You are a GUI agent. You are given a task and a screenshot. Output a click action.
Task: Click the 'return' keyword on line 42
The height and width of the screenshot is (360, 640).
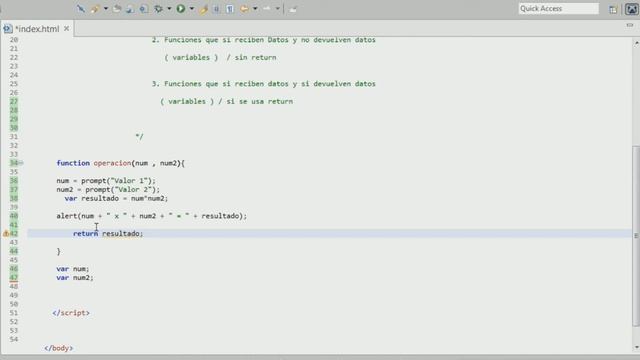point(85,233)
